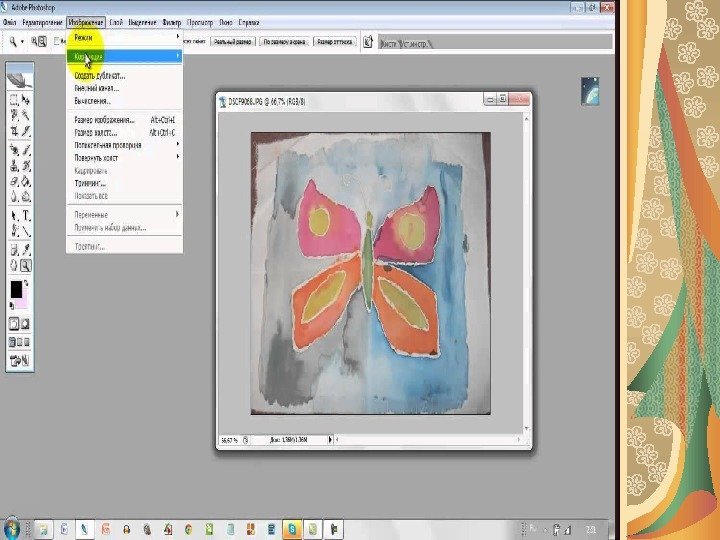Click the Jump to ImageReady icon
The width and height of the screenshot is (720, 540).
point(20,361)
